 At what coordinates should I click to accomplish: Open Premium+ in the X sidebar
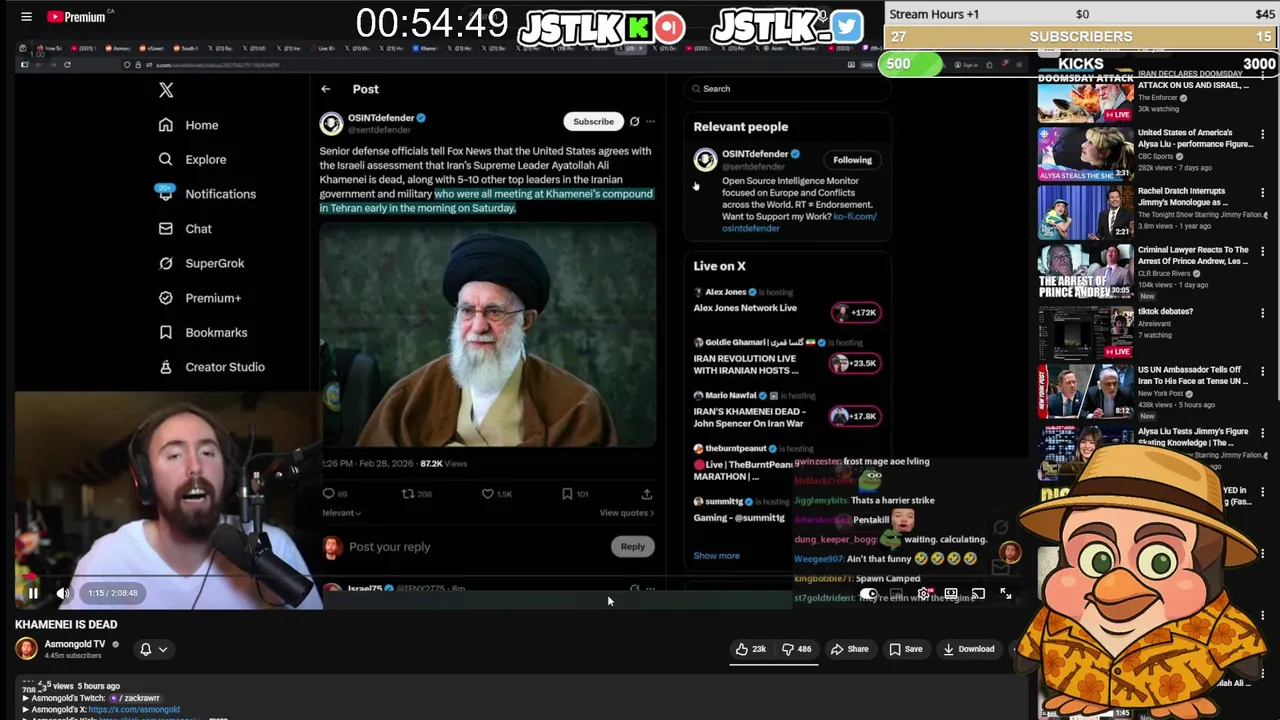199,298
